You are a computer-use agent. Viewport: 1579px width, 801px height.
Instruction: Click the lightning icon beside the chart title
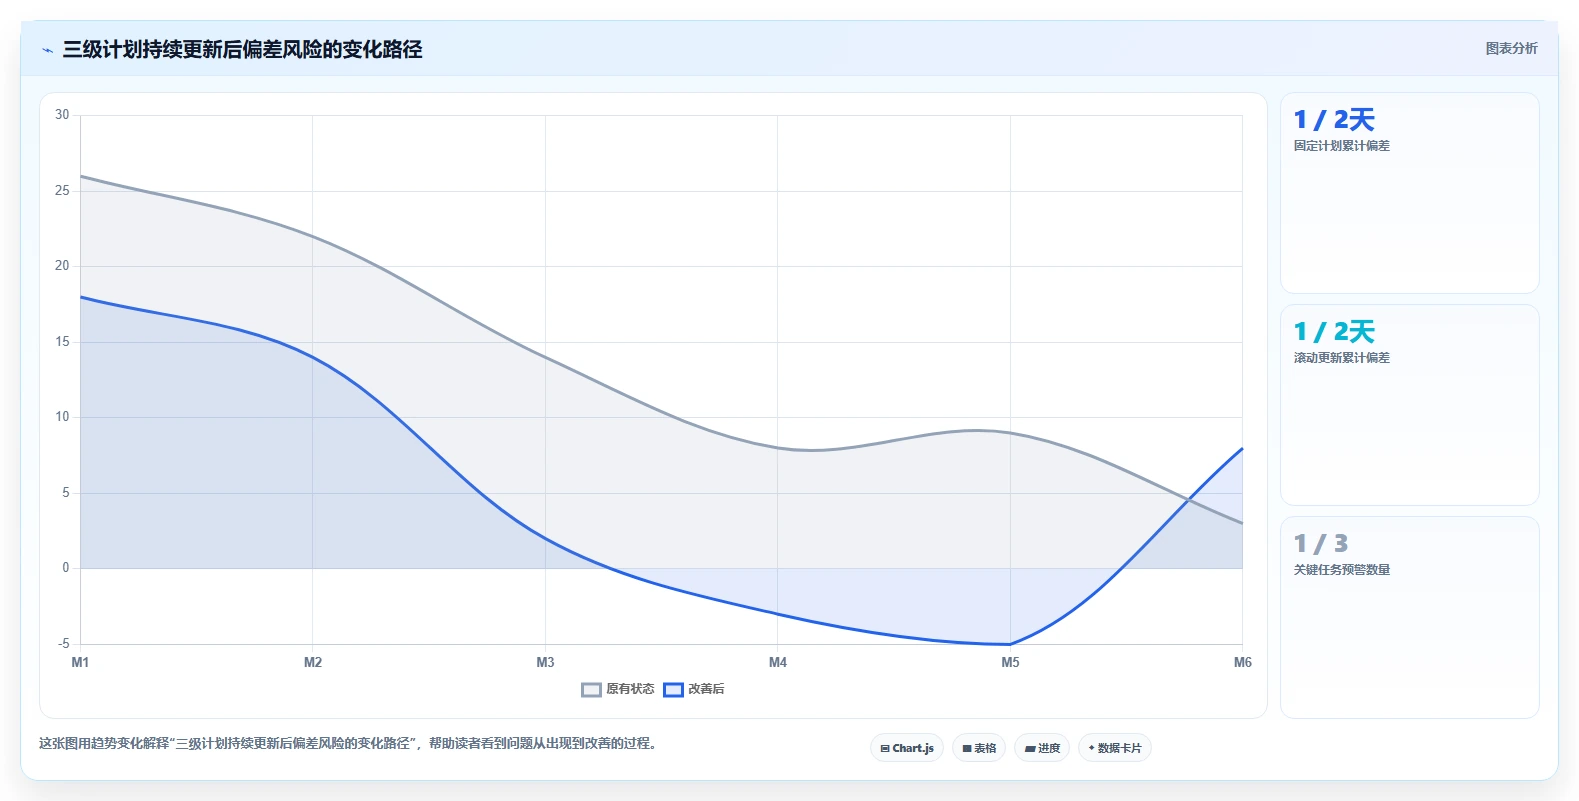(x=47, y=50)
